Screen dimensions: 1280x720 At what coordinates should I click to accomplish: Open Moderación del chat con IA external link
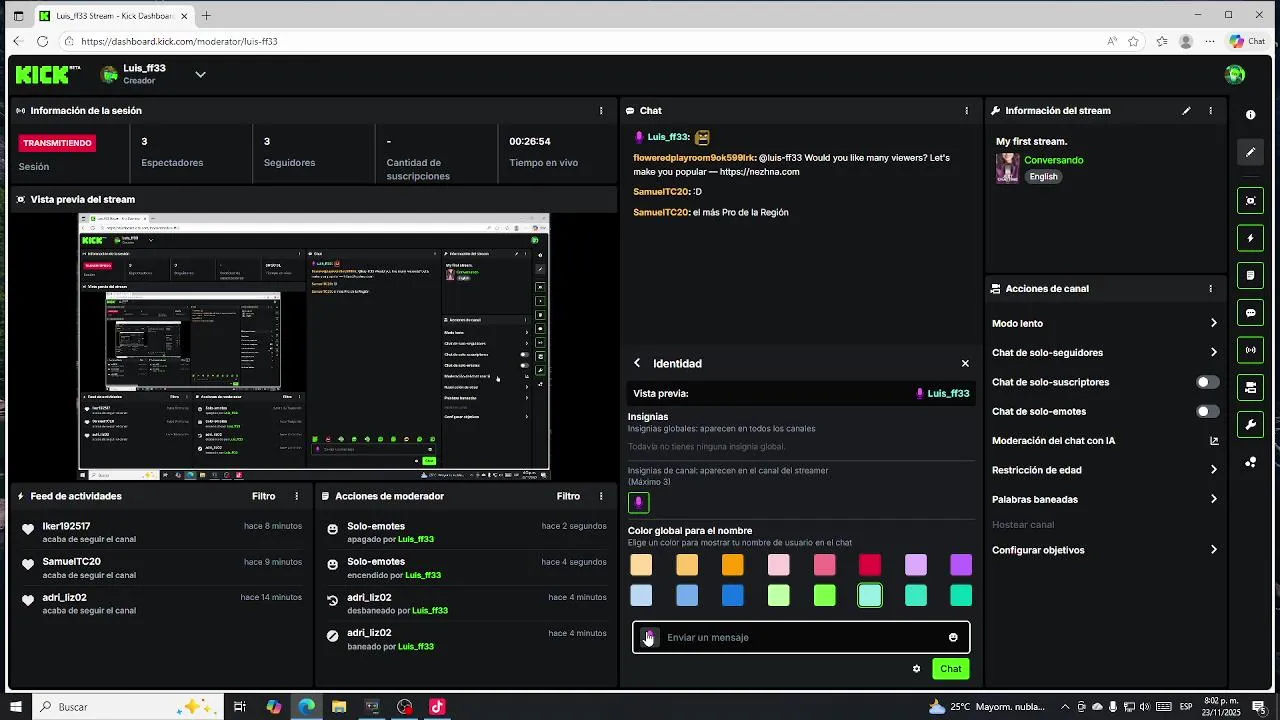pyautogui.click(x=1214, y=441)
